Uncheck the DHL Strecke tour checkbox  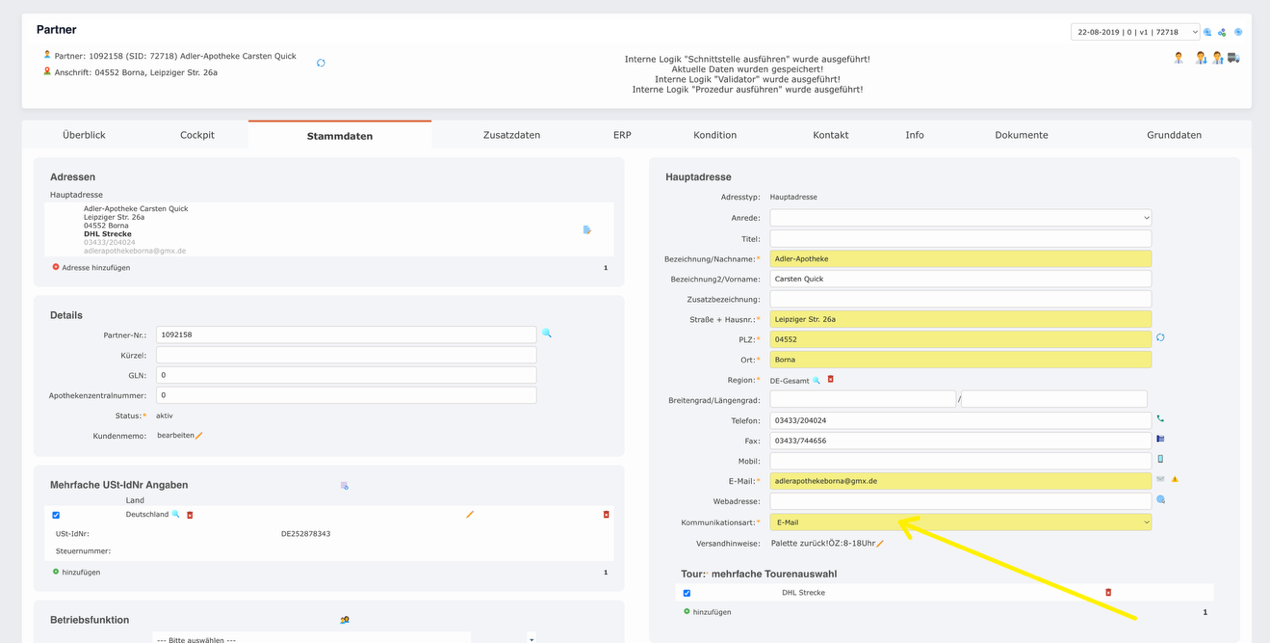687,592
